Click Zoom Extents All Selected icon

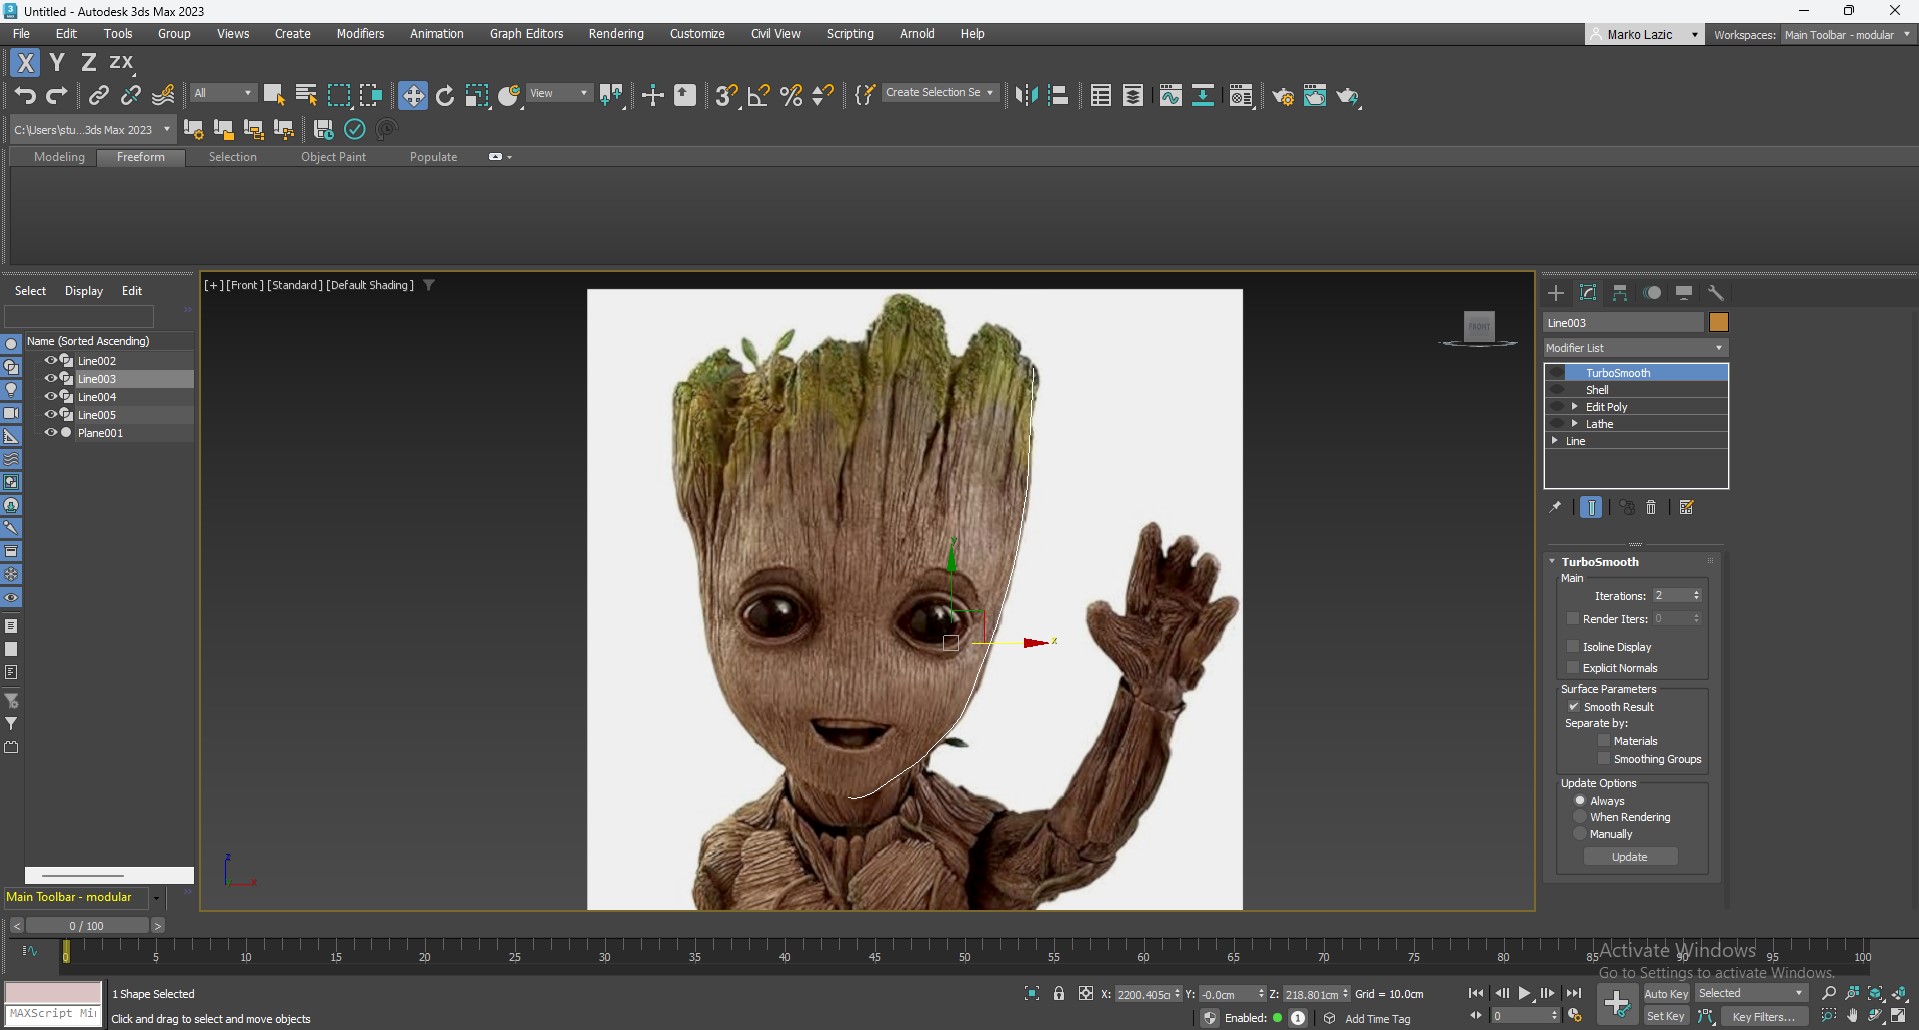tap(1900, 993)
